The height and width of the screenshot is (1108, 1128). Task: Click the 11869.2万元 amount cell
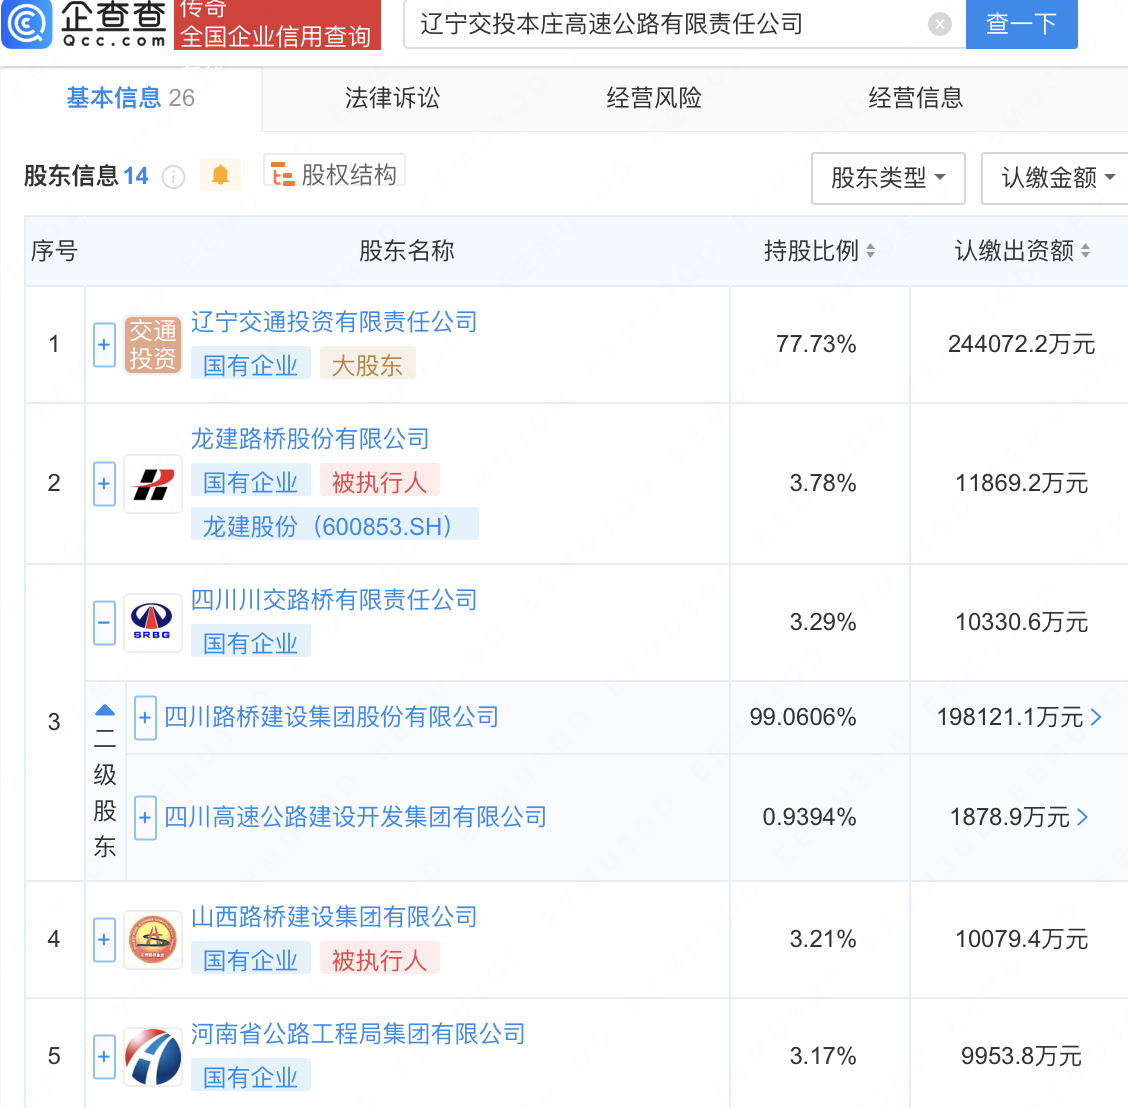coord(1021,483)
